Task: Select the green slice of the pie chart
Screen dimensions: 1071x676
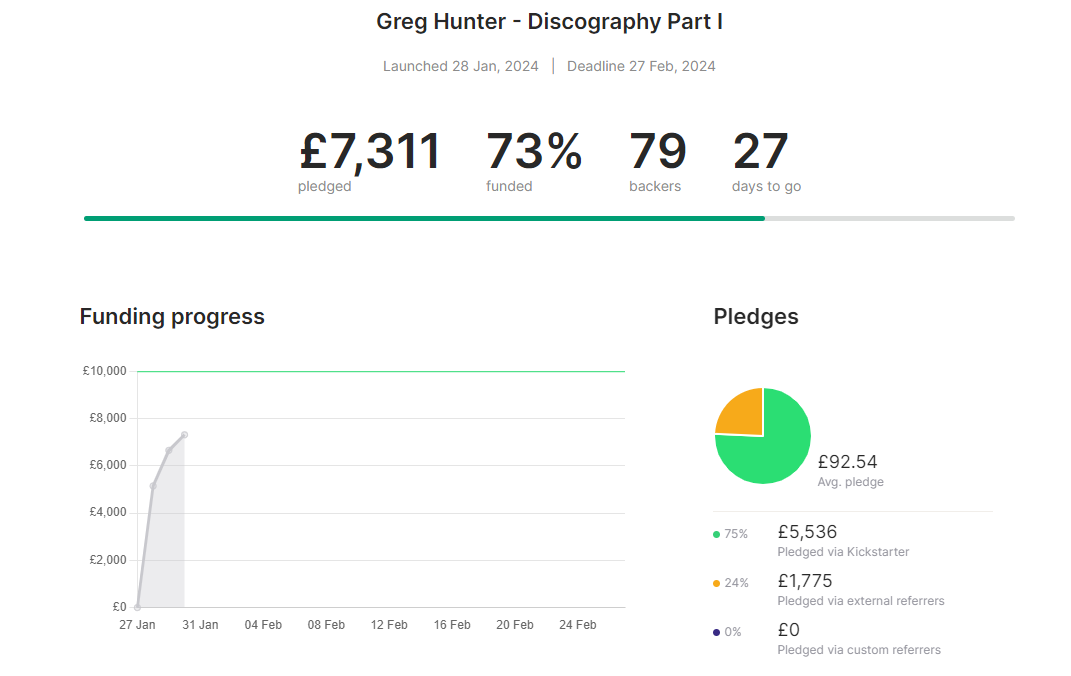Action: tap(770, 450)
